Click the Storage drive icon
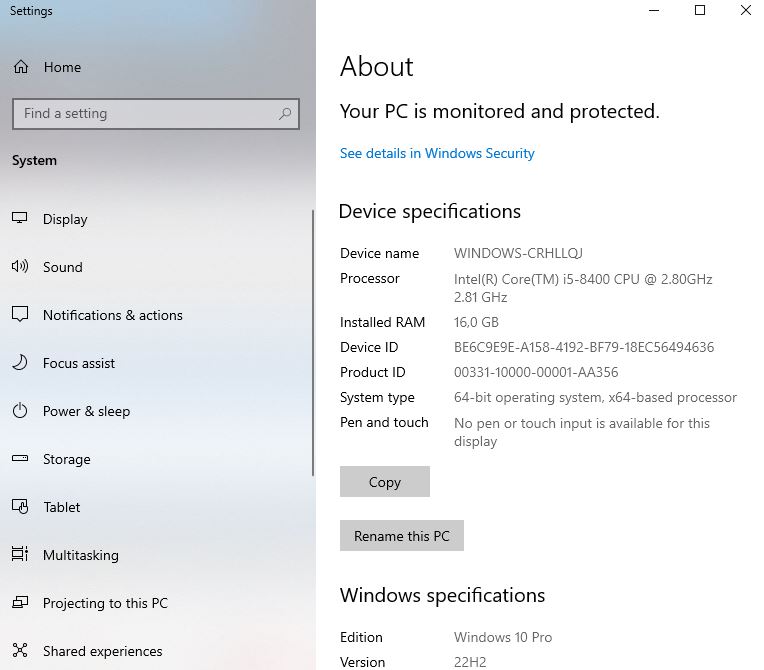 (x=20, y=458)
